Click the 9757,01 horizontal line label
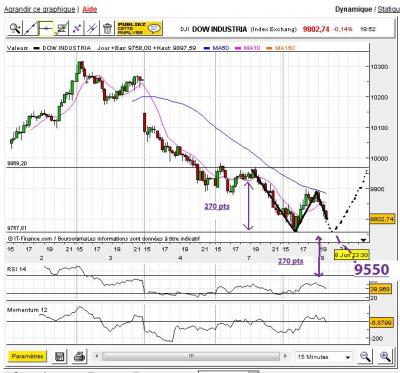 tap(17, 228)
